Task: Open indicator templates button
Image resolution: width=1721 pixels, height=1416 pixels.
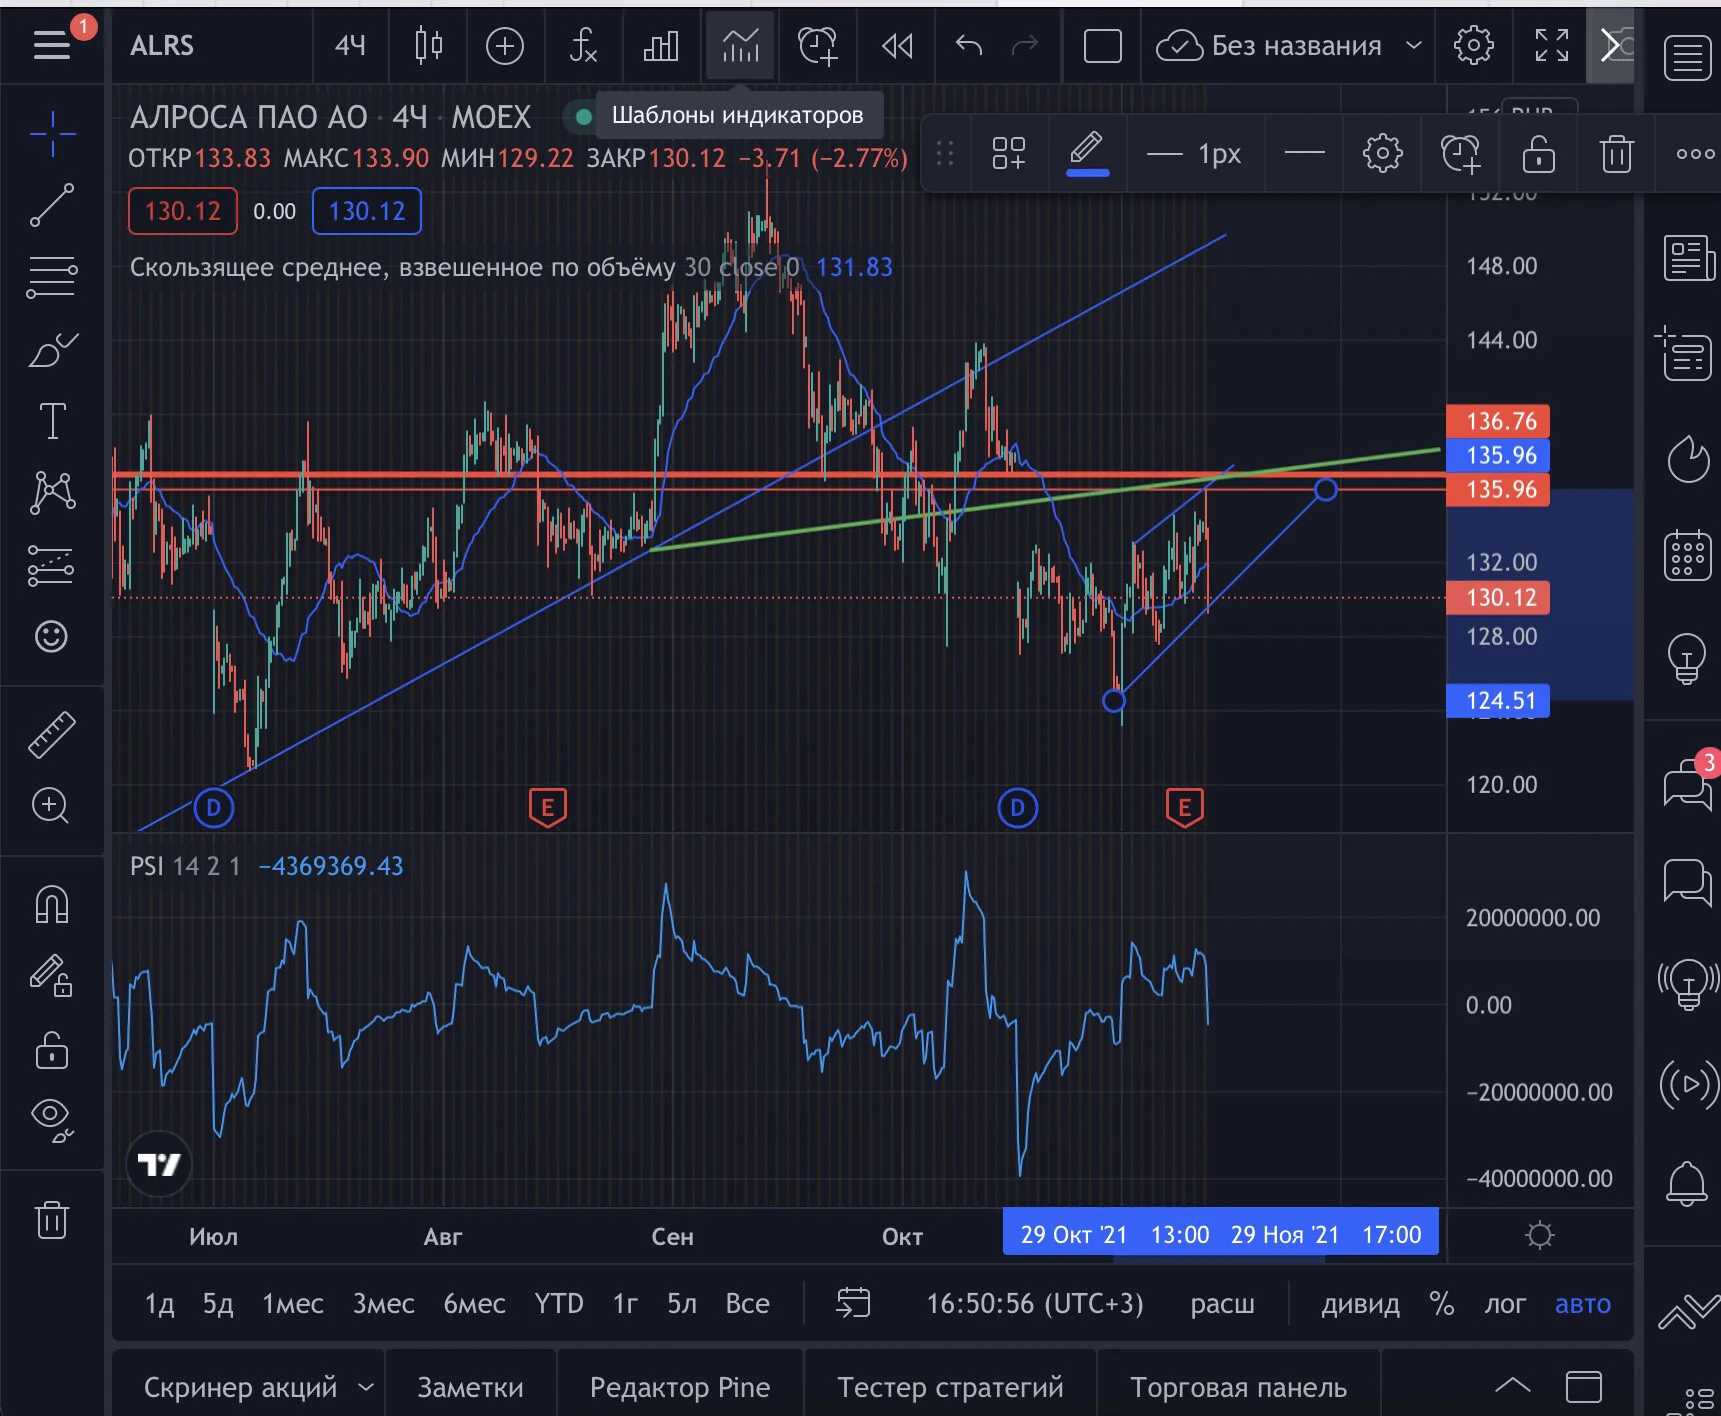Action: (x=740, y=46)
